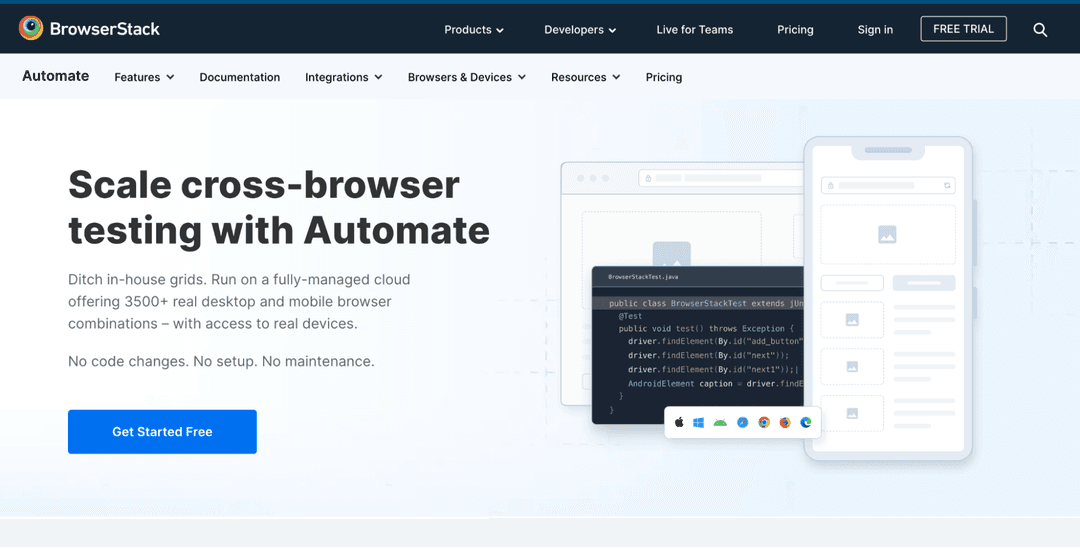This screenshot has height=549, width=1080.
Task: Click the Windows icon in the platform strip
Action: pyautogui.click(x=699, y=423)
